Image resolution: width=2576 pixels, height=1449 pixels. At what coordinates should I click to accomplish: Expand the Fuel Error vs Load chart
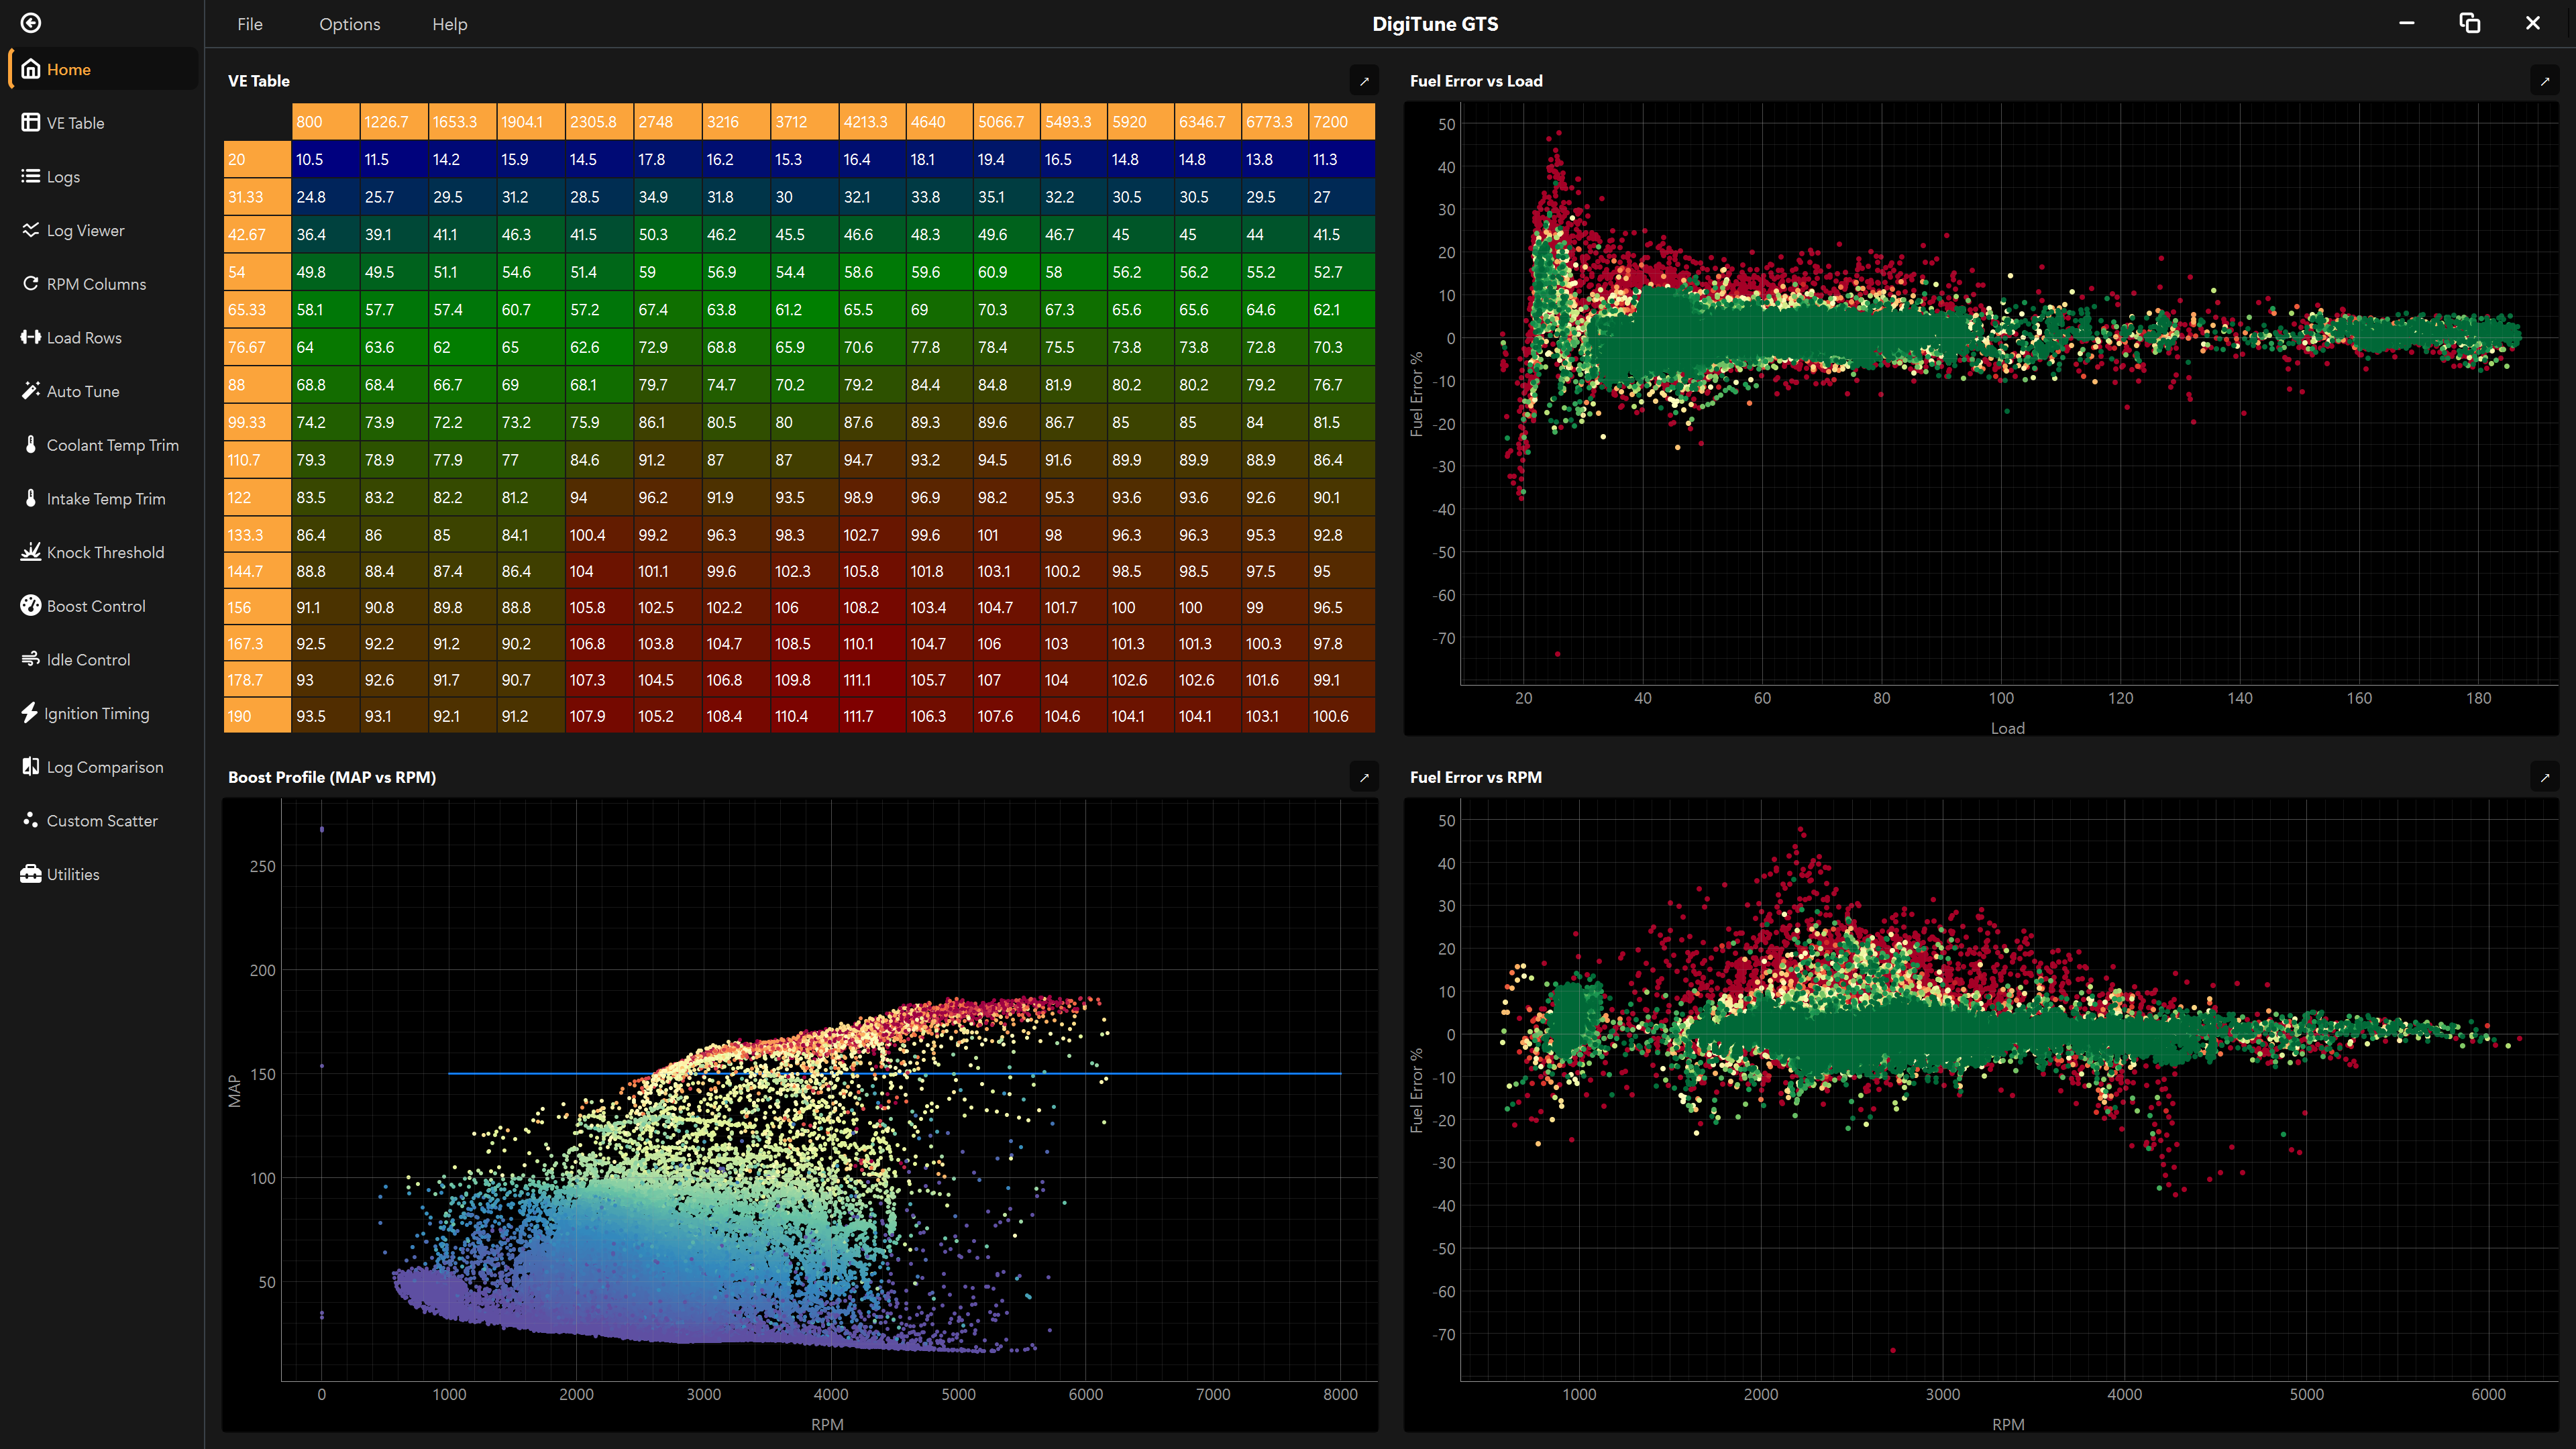point(2545,81)
